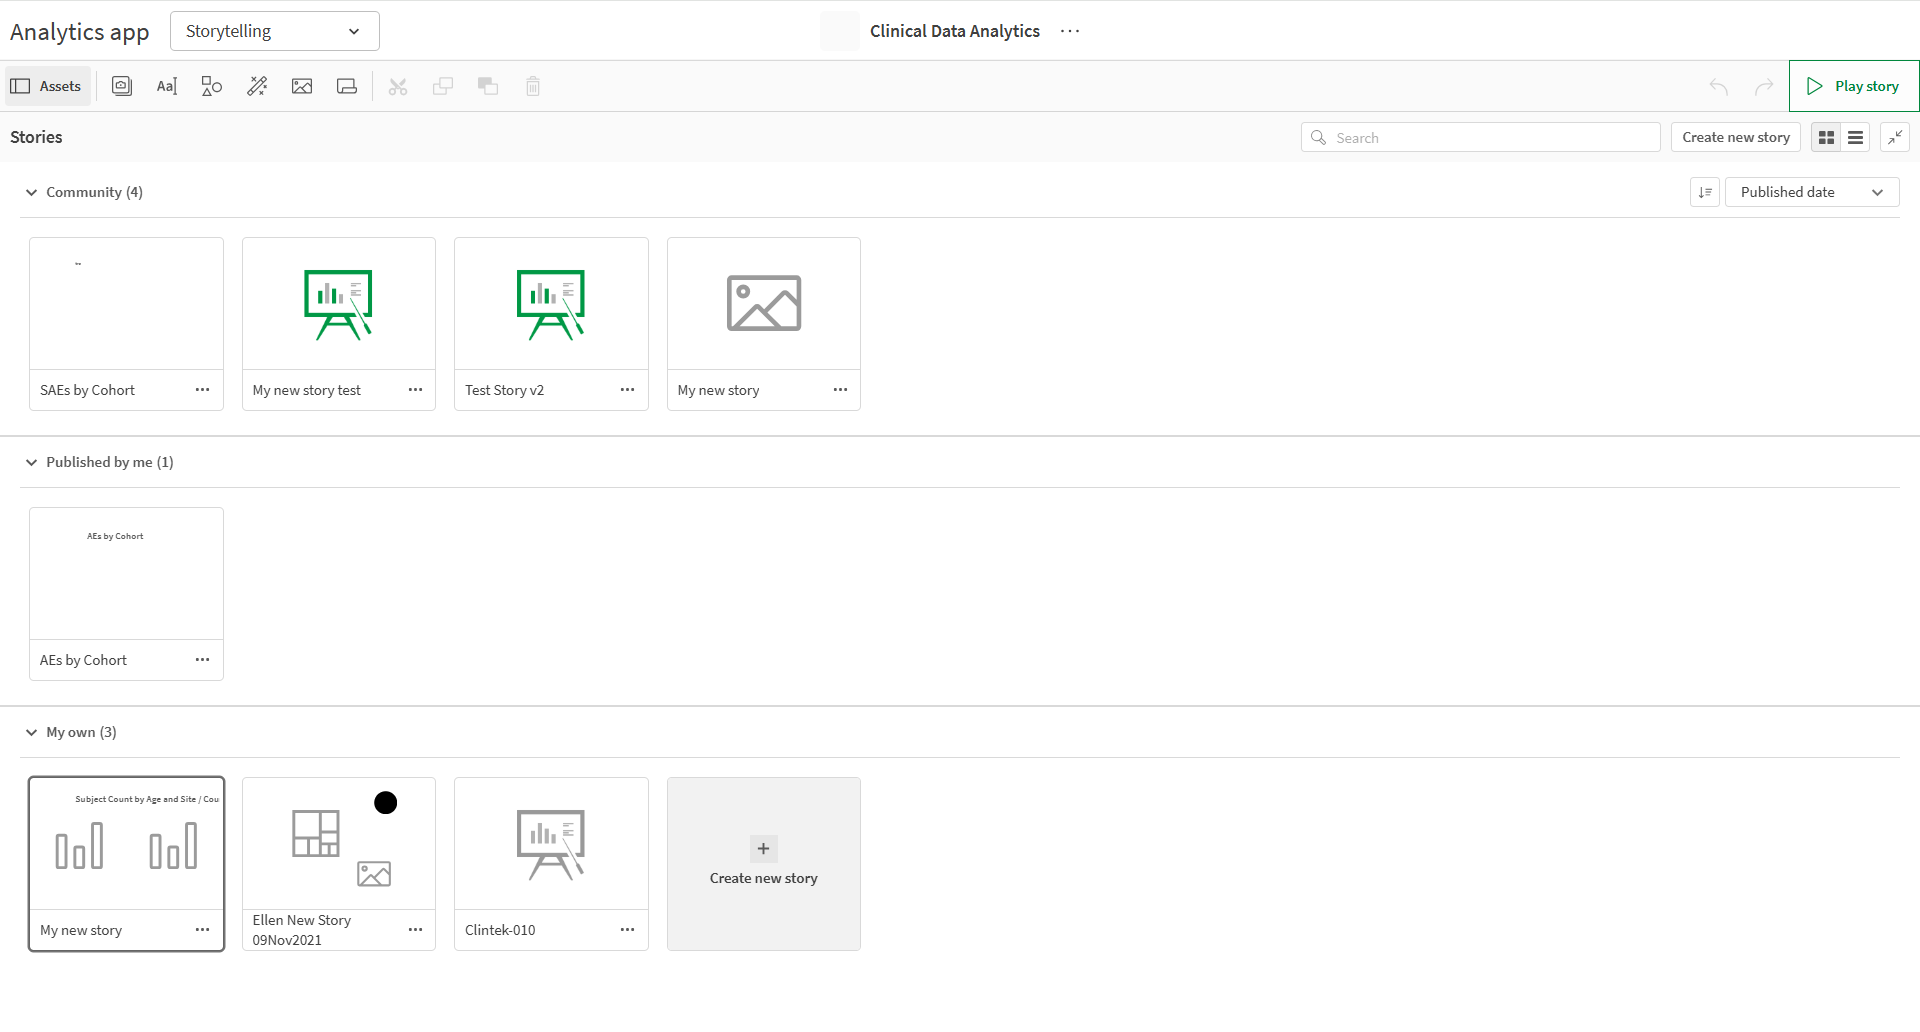
Task: Click the undo arrow
Action: click(1719, 86)
